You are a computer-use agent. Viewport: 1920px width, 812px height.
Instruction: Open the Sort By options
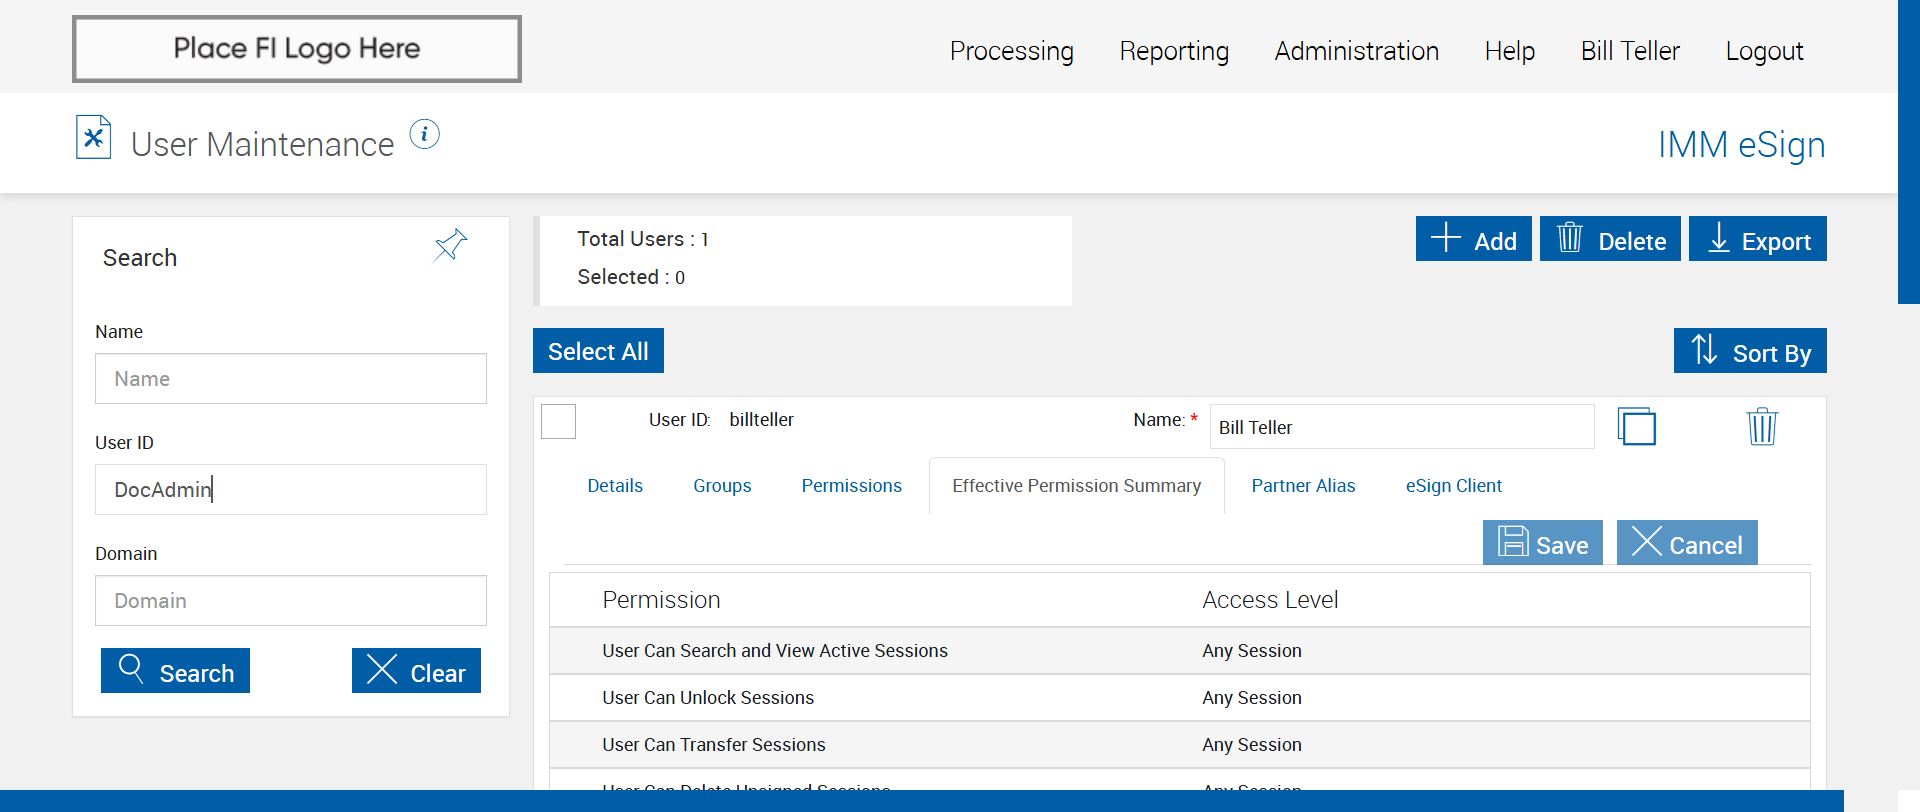[x=1750, y=351]
